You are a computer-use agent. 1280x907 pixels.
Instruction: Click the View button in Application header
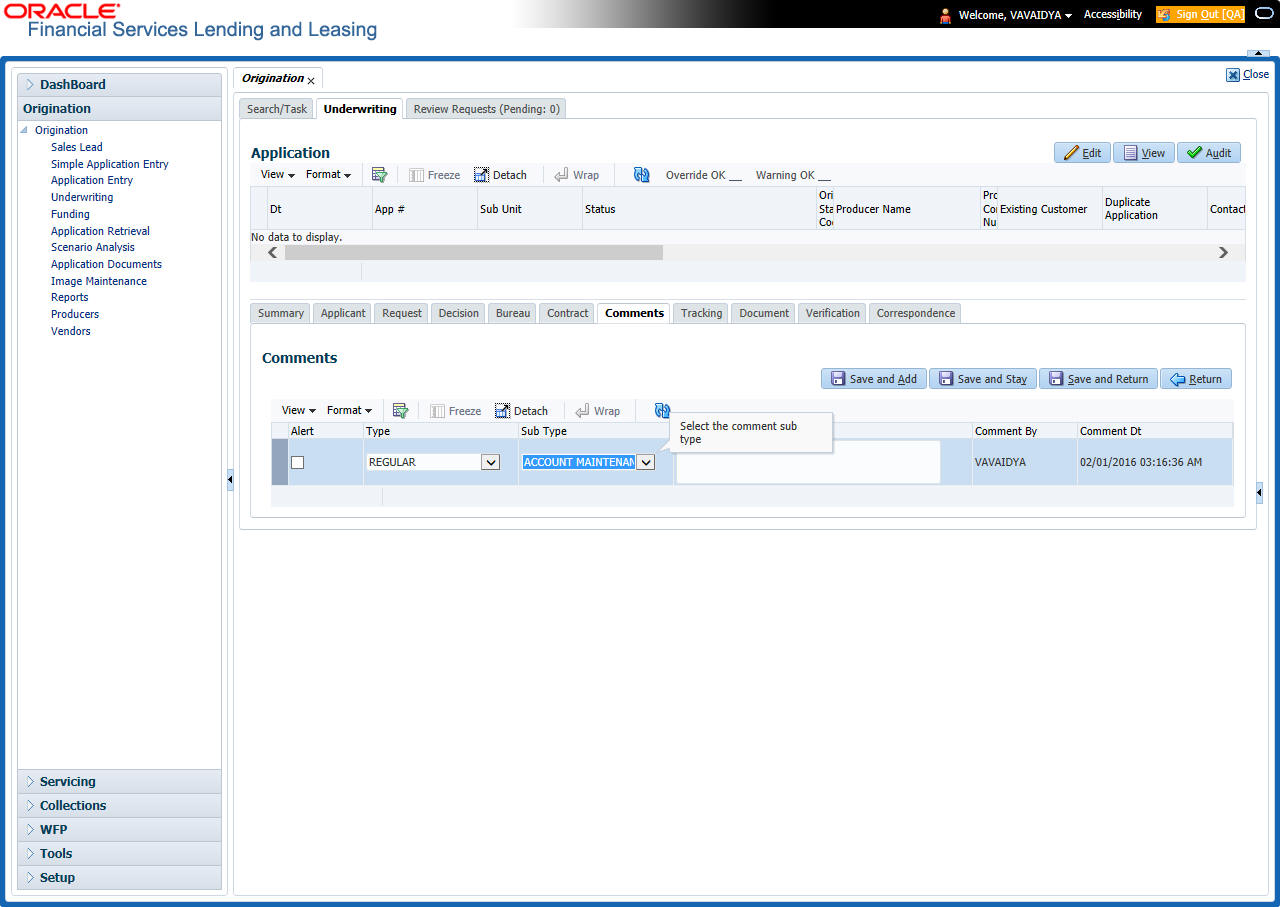[x=1144, y=153]
